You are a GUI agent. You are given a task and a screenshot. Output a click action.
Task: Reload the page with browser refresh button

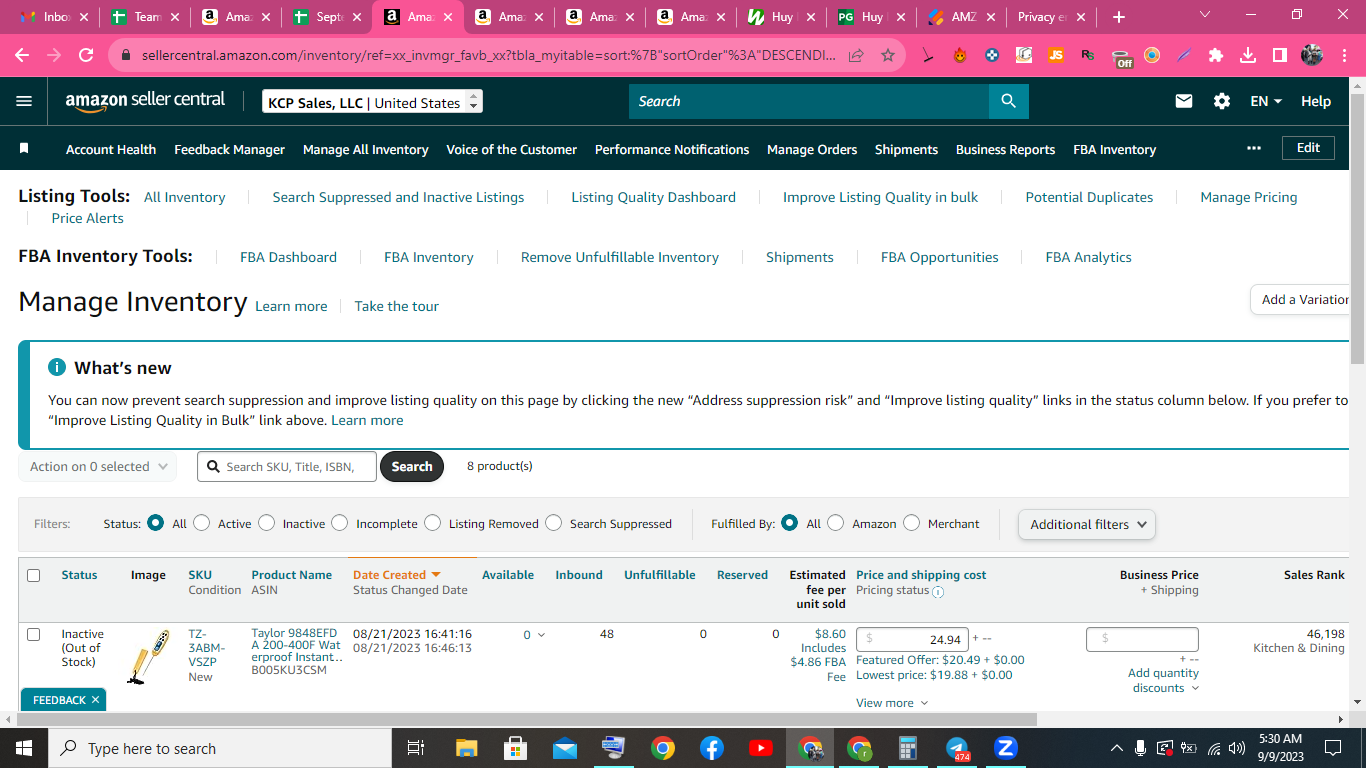click(x=86, y=55)
